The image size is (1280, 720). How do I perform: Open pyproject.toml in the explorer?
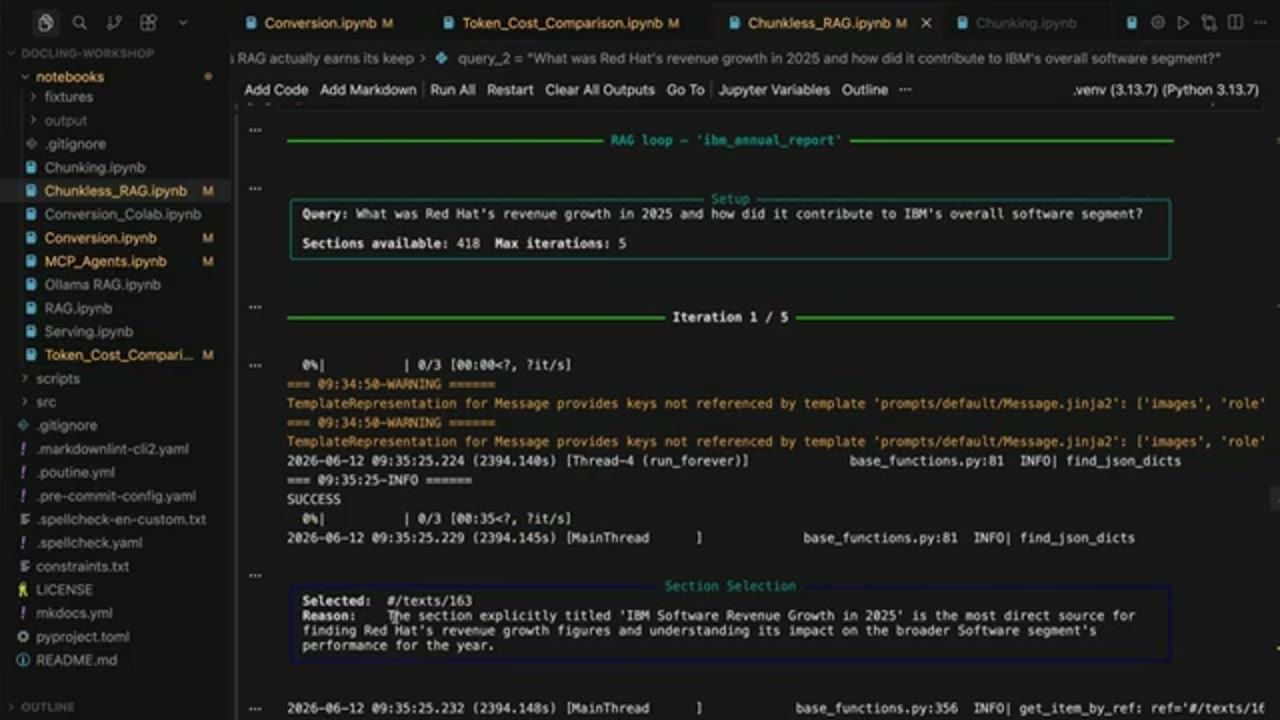[x=82, y=637]
